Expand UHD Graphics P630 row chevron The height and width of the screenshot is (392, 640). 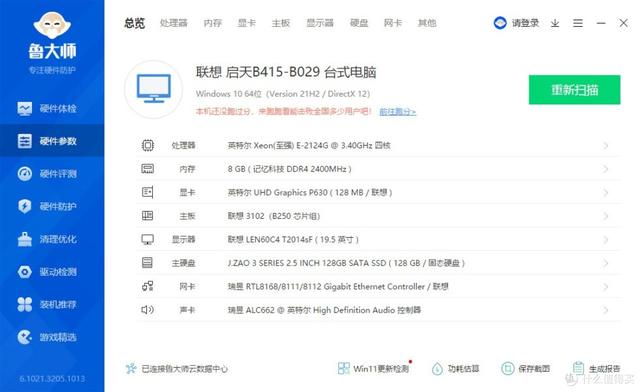click(x=606, y=192)
